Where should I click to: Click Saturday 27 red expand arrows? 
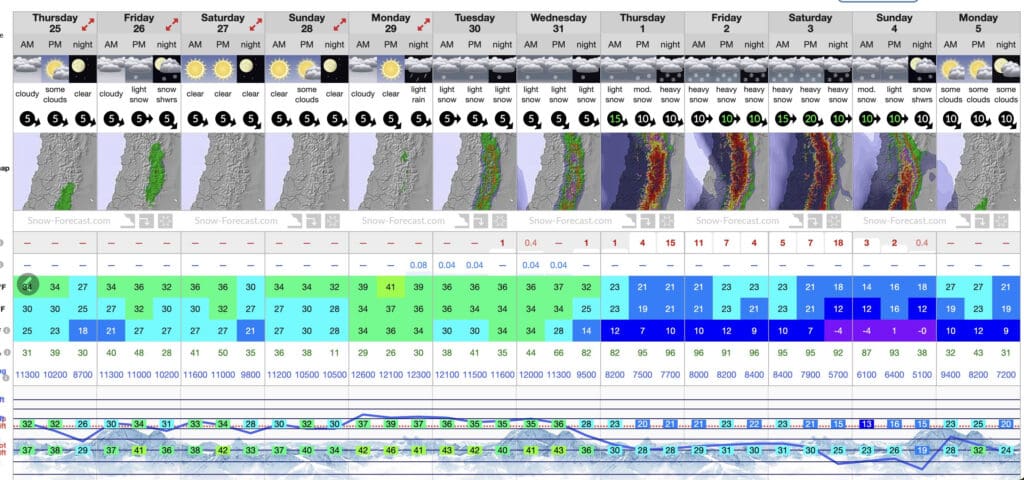click(x=254, y=23)
